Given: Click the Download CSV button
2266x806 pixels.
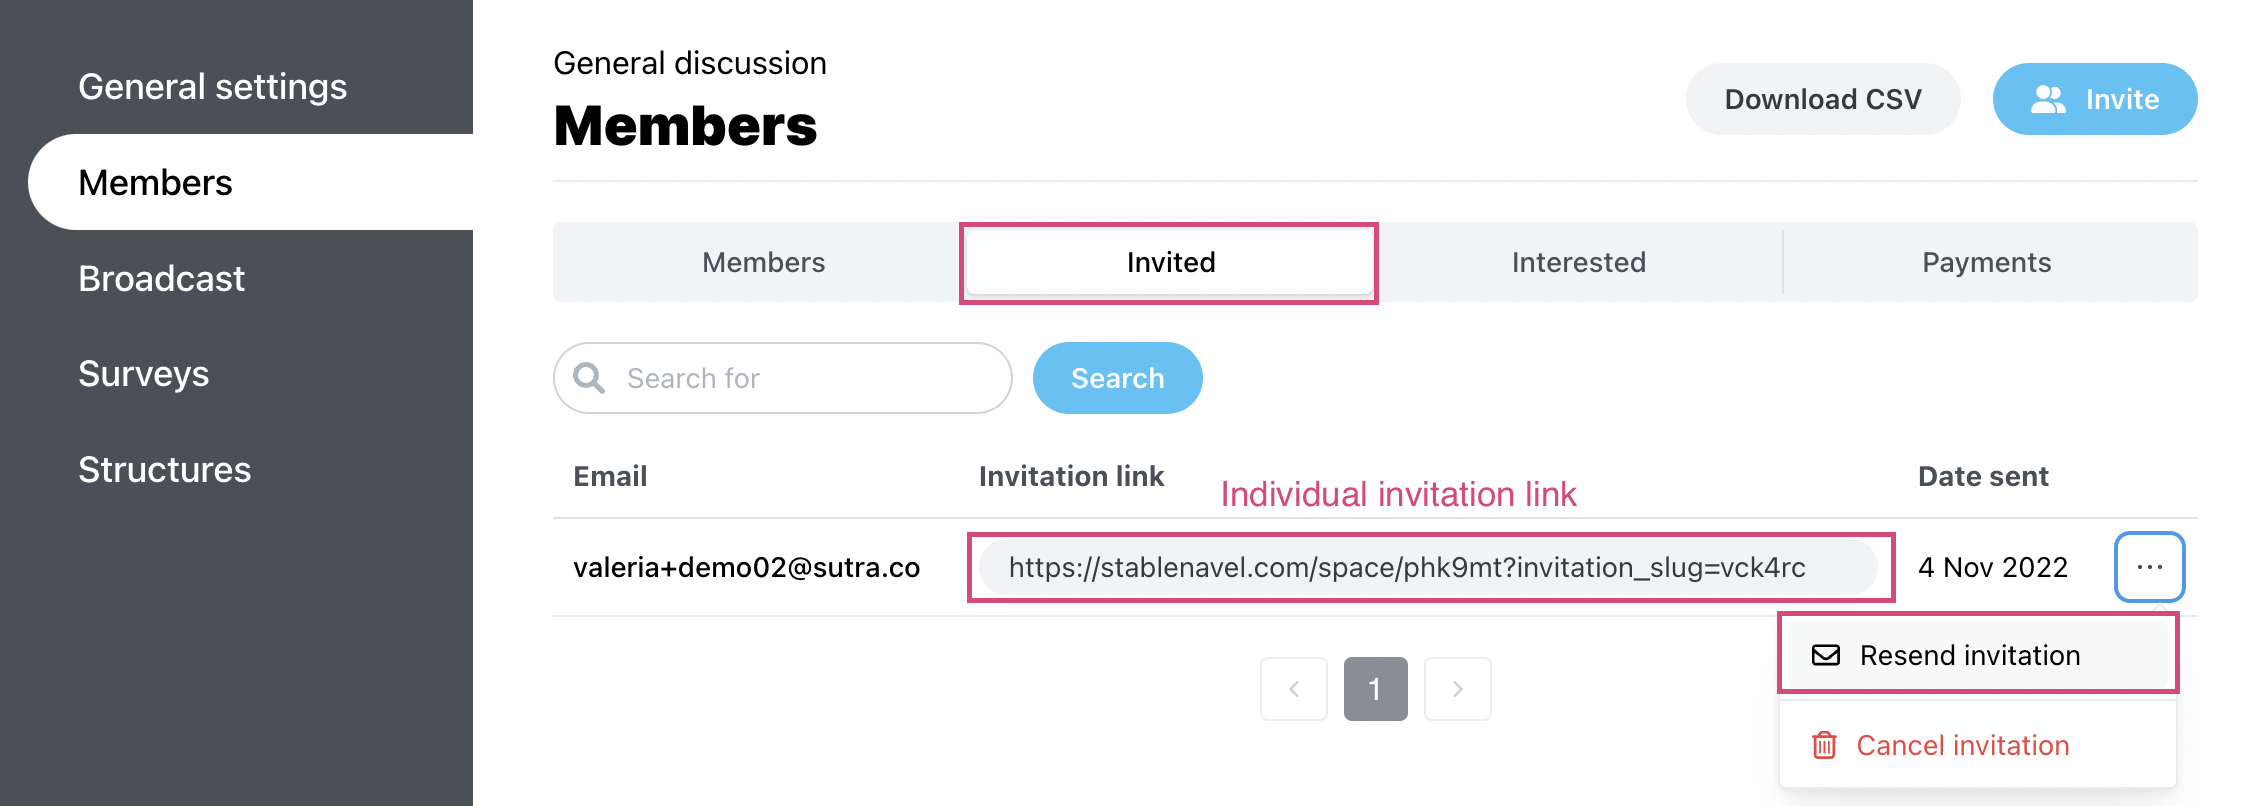Looking at the screenshot, I should tap(1823, 99).
